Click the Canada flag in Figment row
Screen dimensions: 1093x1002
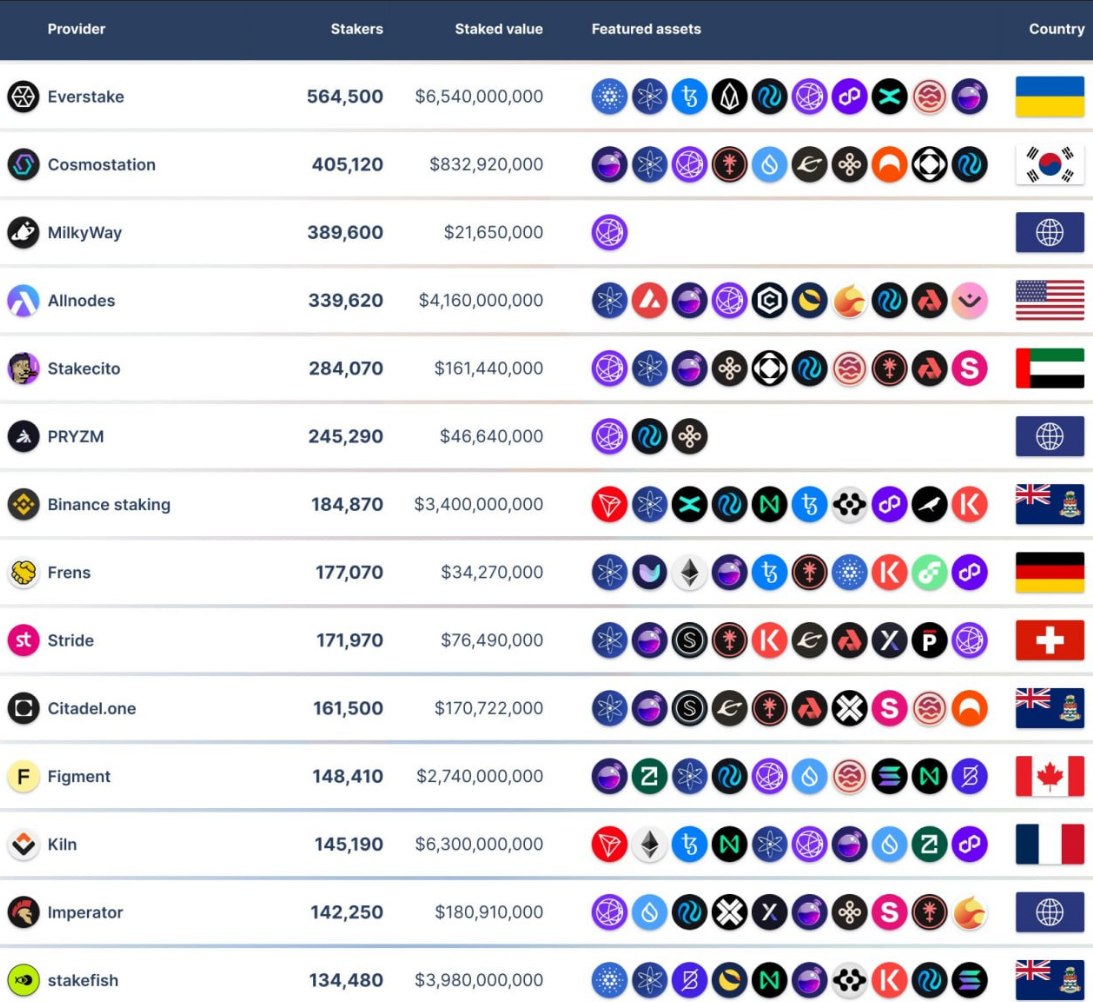pyautogui.click(x=1050, y=776)
